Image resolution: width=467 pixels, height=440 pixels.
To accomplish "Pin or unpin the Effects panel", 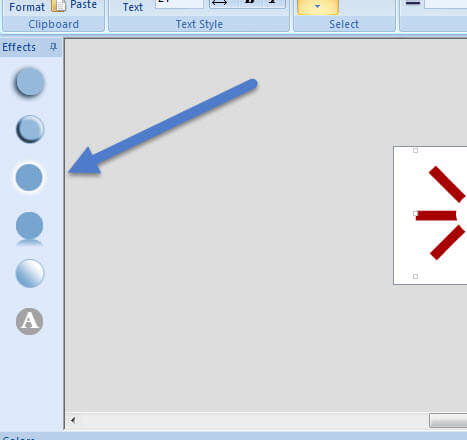I will (x=53, y=47).
